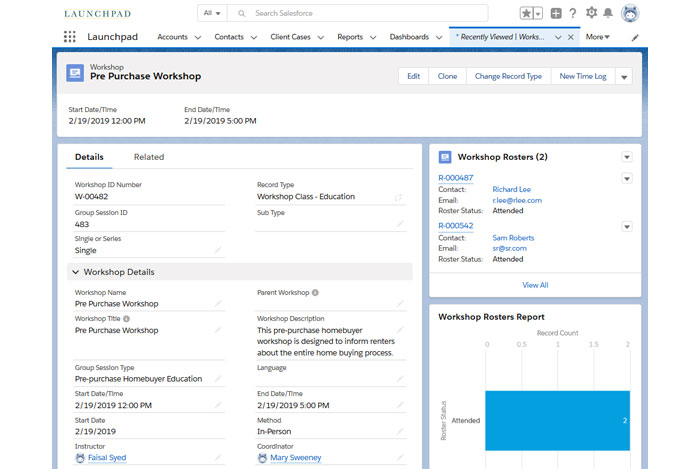Click the Edit button
700x469 pixels.
[413, 76]
